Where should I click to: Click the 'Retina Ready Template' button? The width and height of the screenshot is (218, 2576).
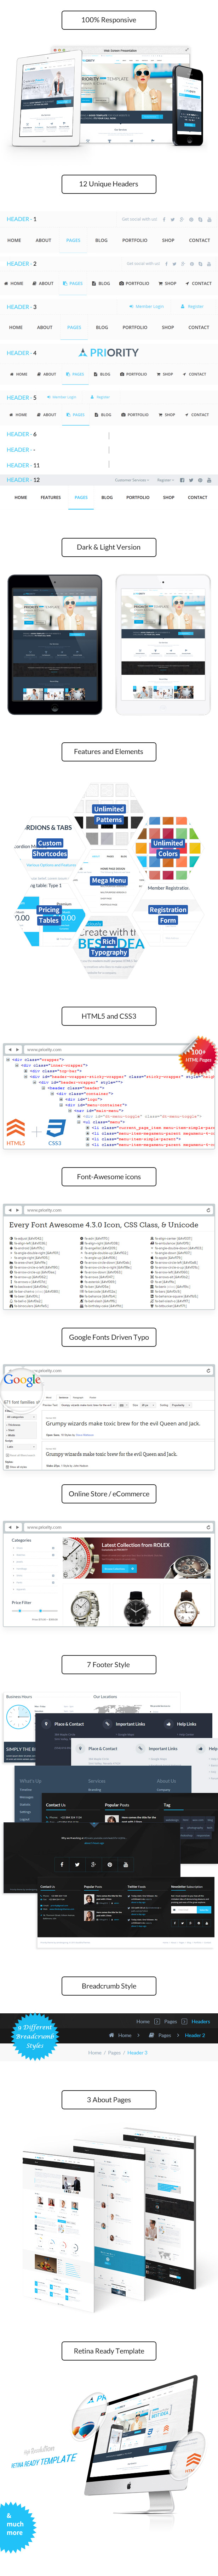click(109, 2351)
